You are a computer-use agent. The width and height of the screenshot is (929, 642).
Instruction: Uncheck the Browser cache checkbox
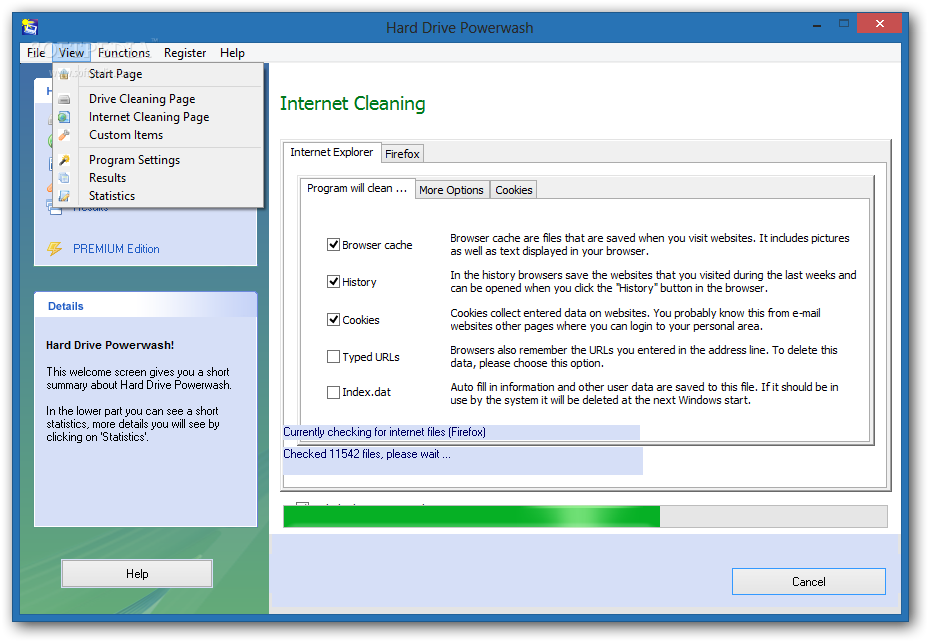pyautogui.click(x=334, y=245)
